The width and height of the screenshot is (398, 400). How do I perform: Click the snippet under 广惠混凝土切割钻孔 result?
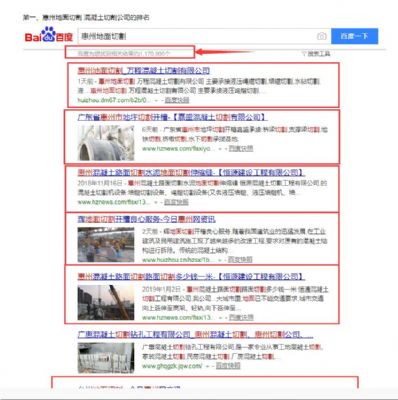(x=232, y=352)
